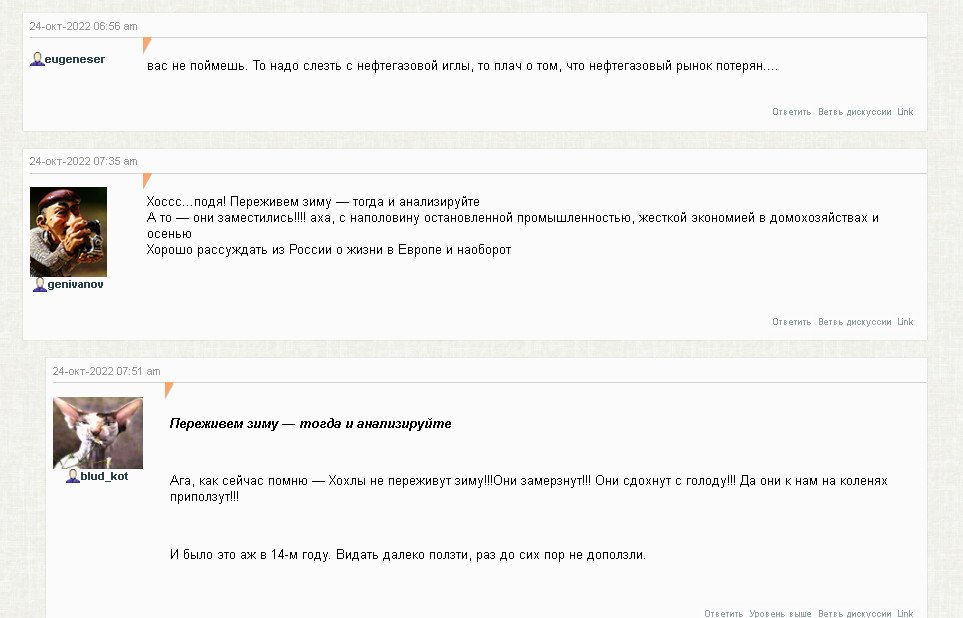Open the eugeneser username link
Screen dimensions: 963x618
click(x=75, y=59)
